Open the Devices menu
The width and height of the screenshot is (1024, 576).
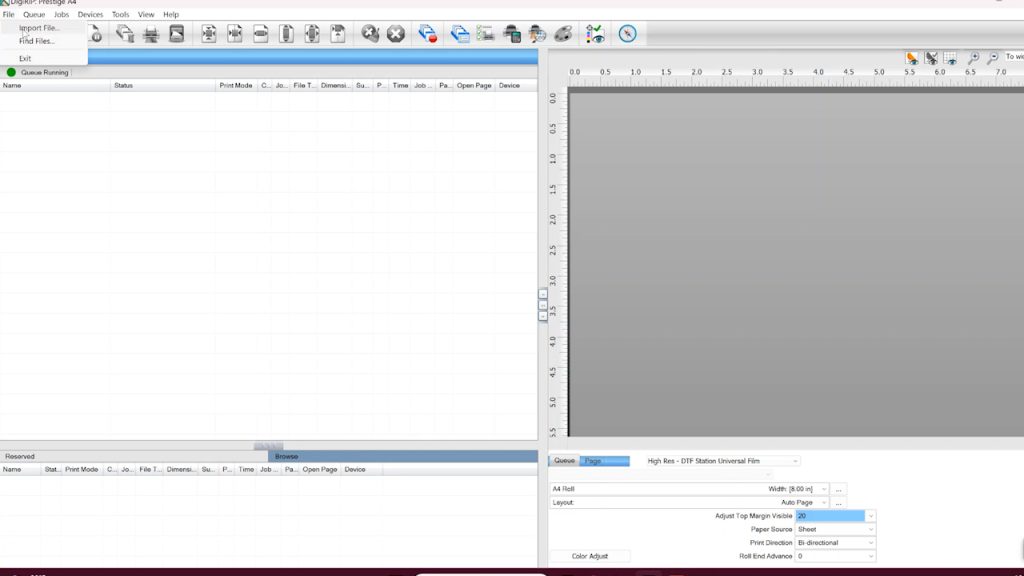pyautogui.click(x=90, y=15)
